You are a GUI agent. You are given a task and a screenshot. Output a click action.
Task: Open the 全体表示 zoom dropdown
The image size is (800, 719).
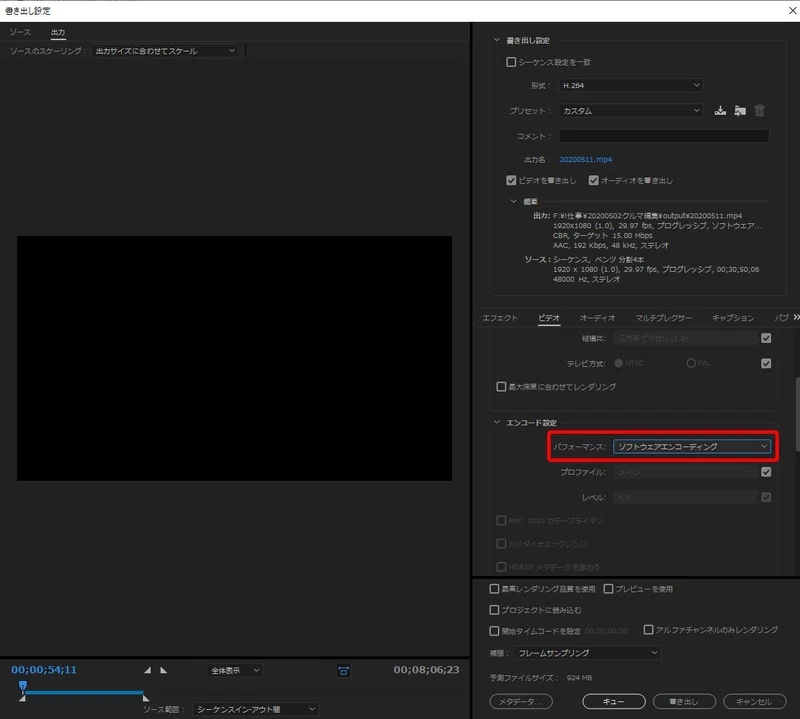click(235, 670)
